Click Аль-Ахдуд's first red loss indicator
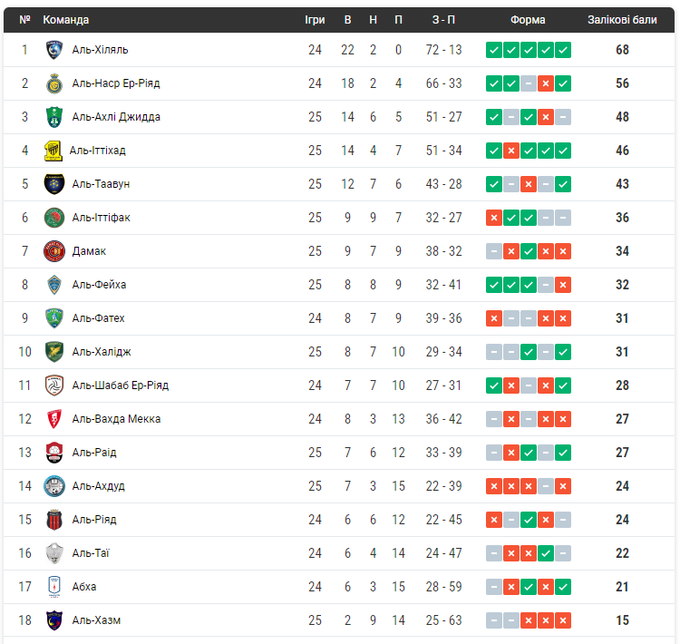 tap(494, 486)
